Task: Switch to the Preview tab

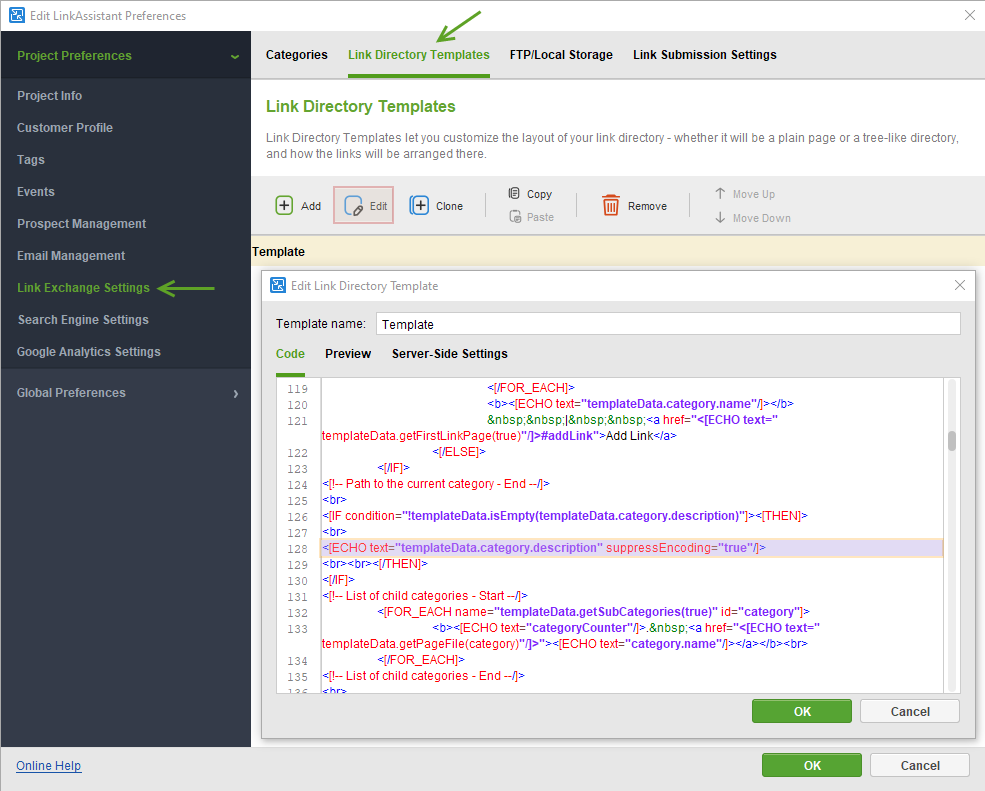Action: pyautogui.click(x=348, y=354)
